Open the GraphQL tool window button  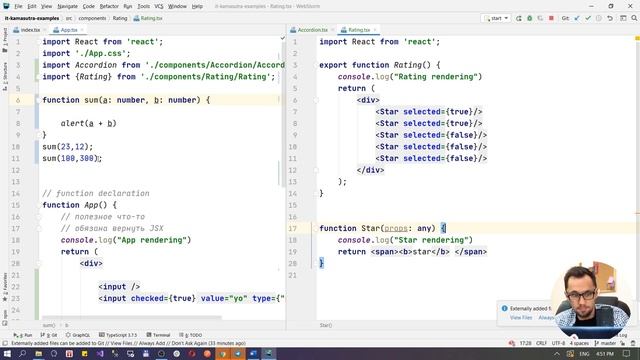[78, 335]
